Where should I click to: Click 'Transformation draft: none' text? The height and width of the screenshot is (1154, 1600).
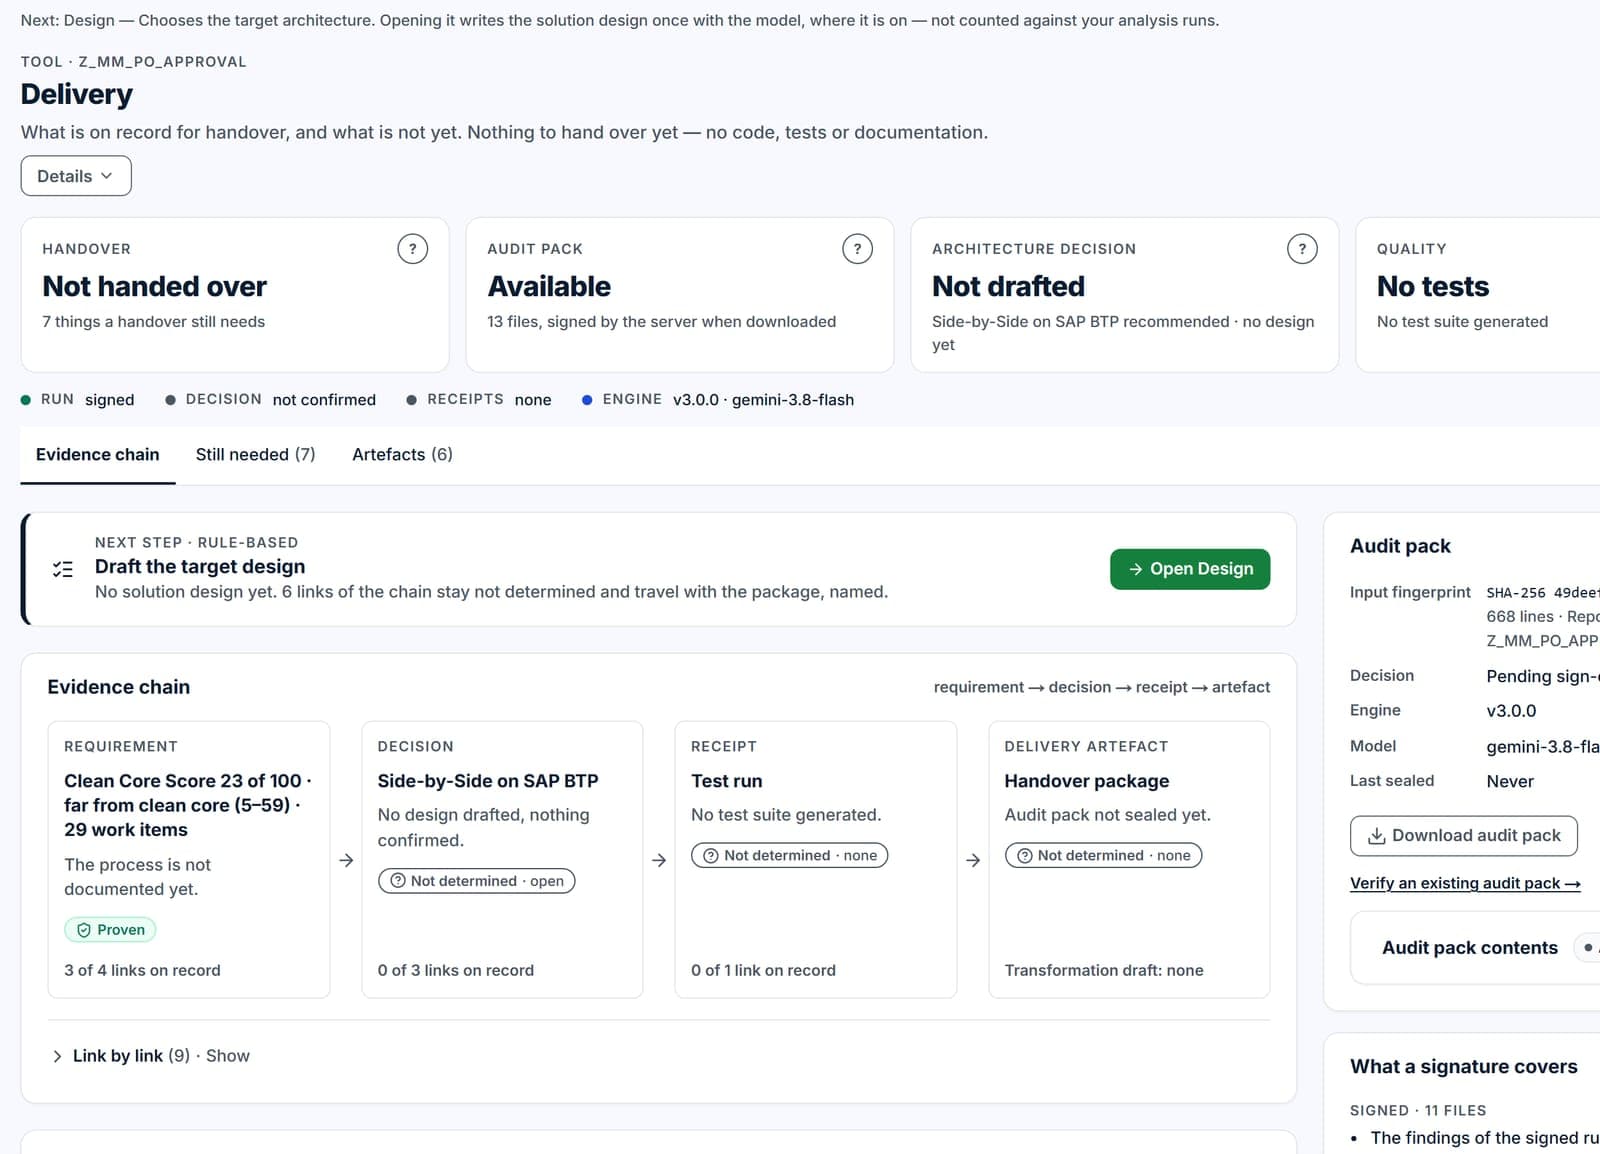[1104, 971]
